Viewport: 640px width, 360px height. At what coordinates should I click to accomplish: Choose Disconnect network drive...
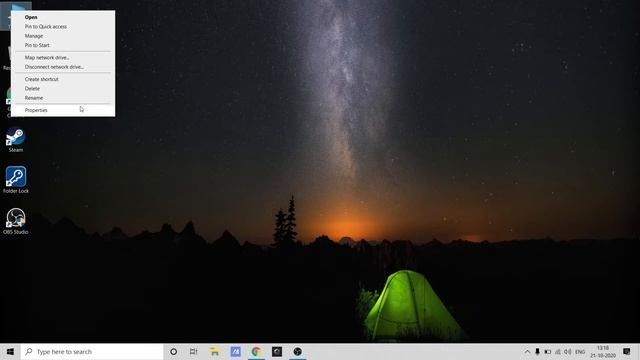[63, 67]
